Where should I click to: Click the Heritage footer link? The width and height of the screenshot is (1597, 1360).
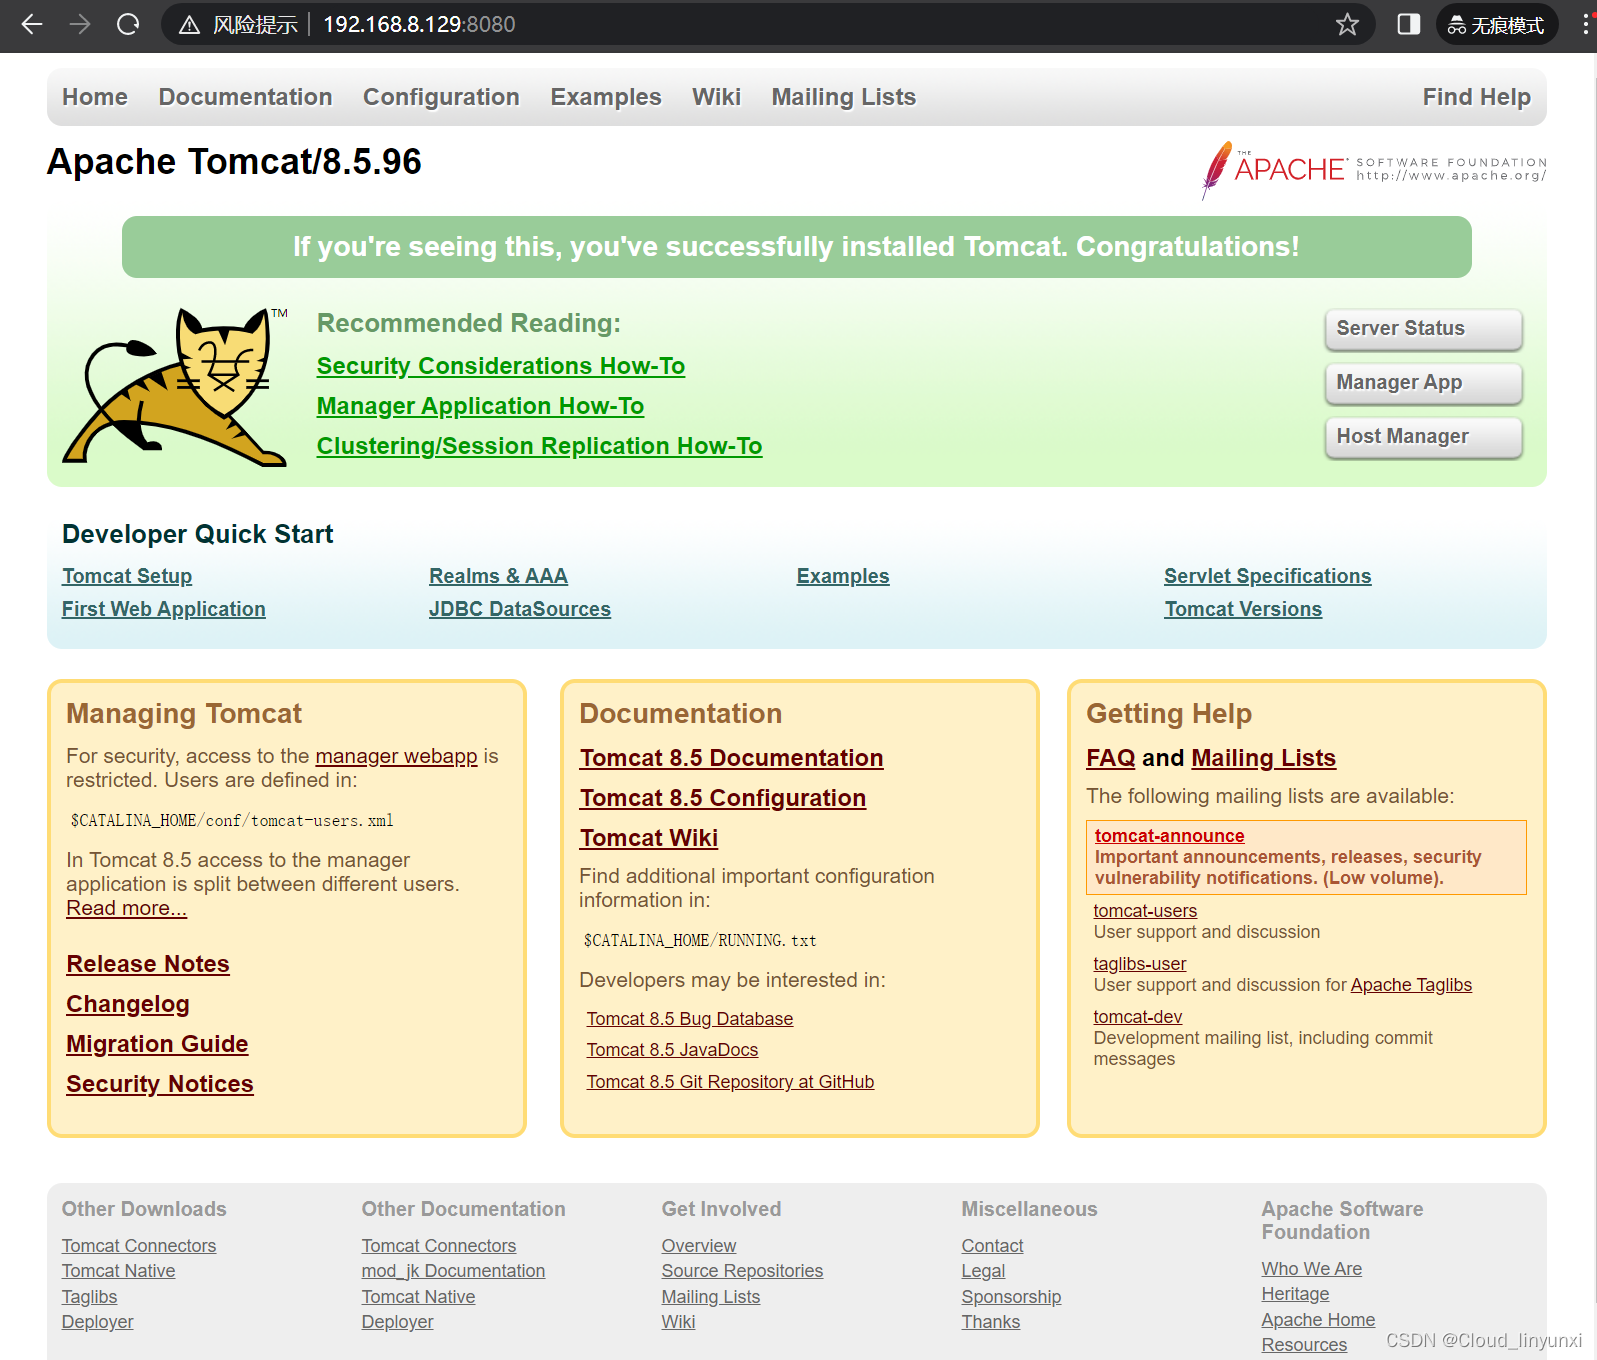coord(1295,1294)
